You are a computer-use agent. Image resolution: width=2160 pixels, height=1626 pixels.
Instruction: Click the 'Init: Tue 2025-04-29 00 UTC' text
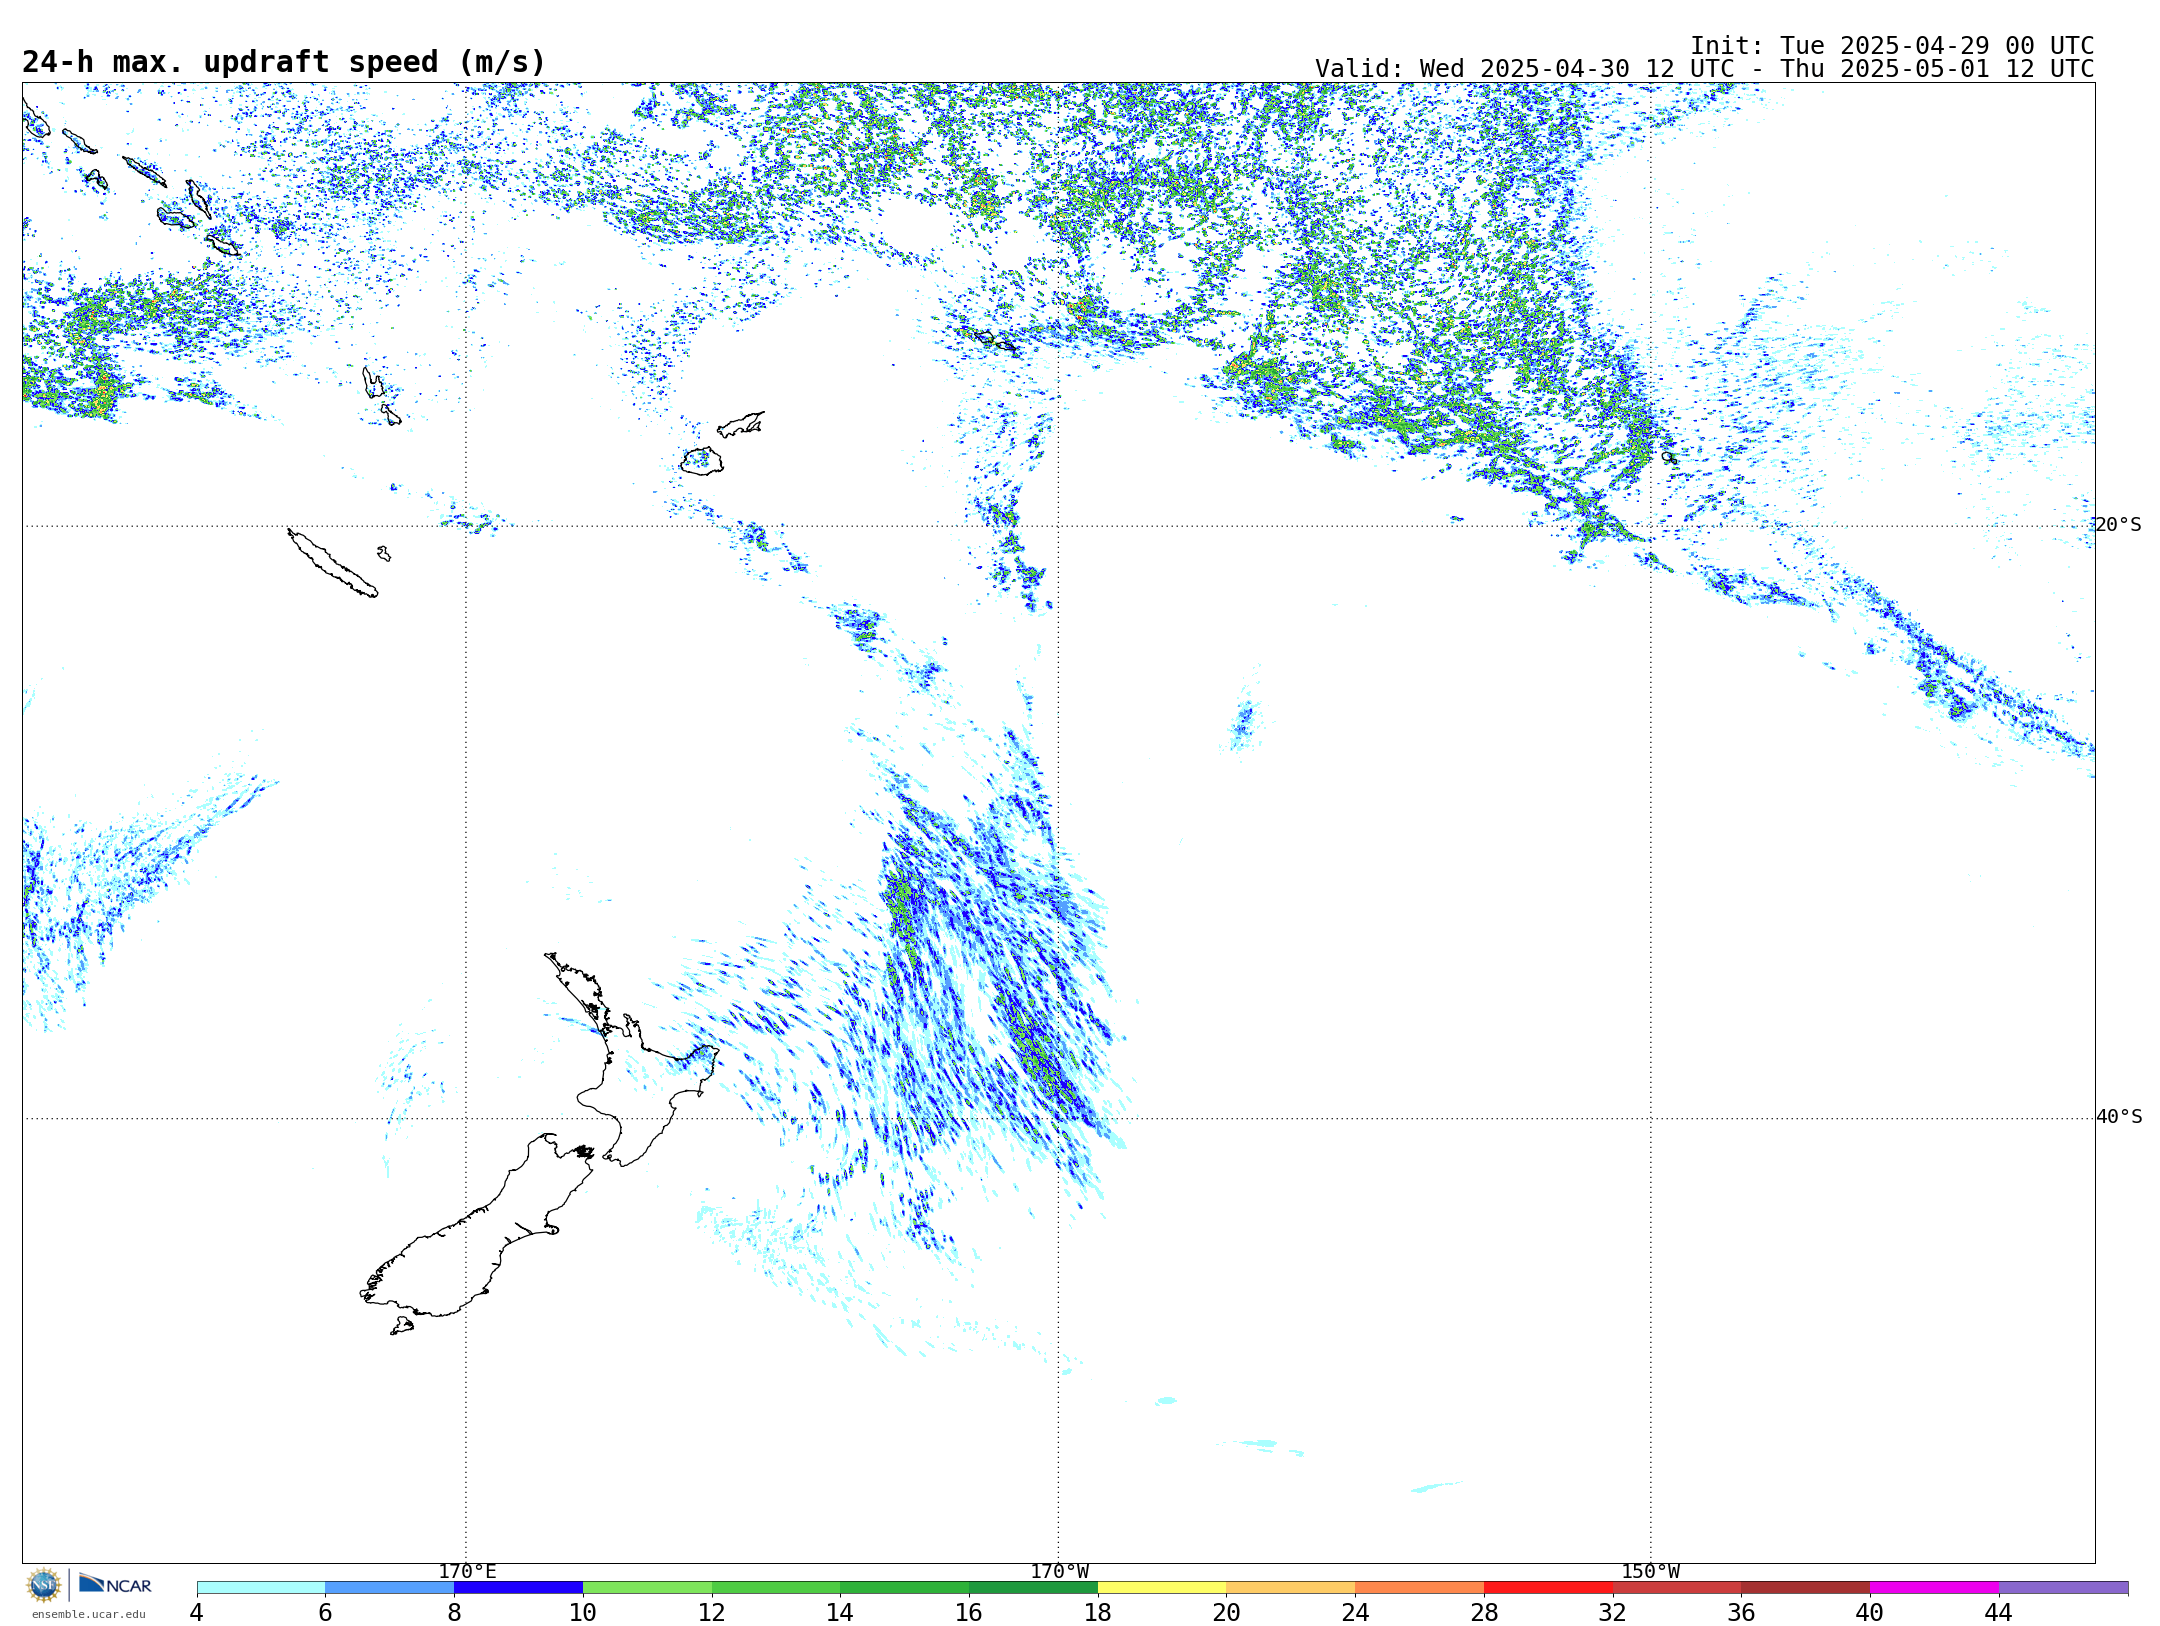tap(1892, 46)
